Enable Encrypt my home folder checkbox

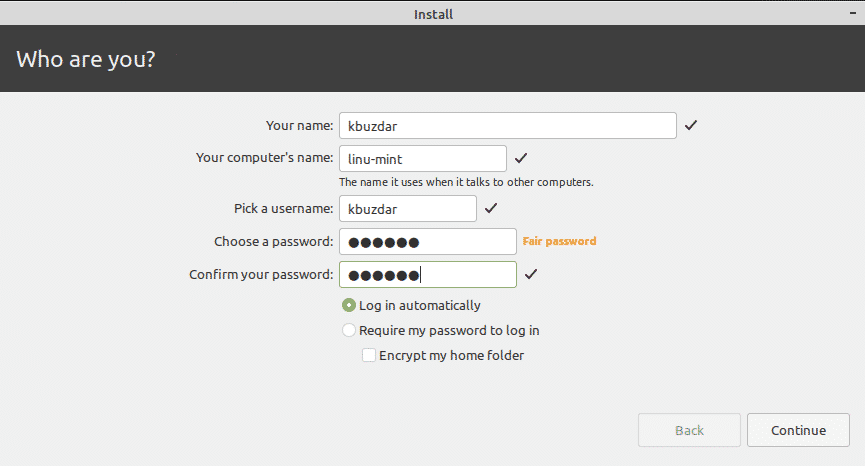(369, 355)
